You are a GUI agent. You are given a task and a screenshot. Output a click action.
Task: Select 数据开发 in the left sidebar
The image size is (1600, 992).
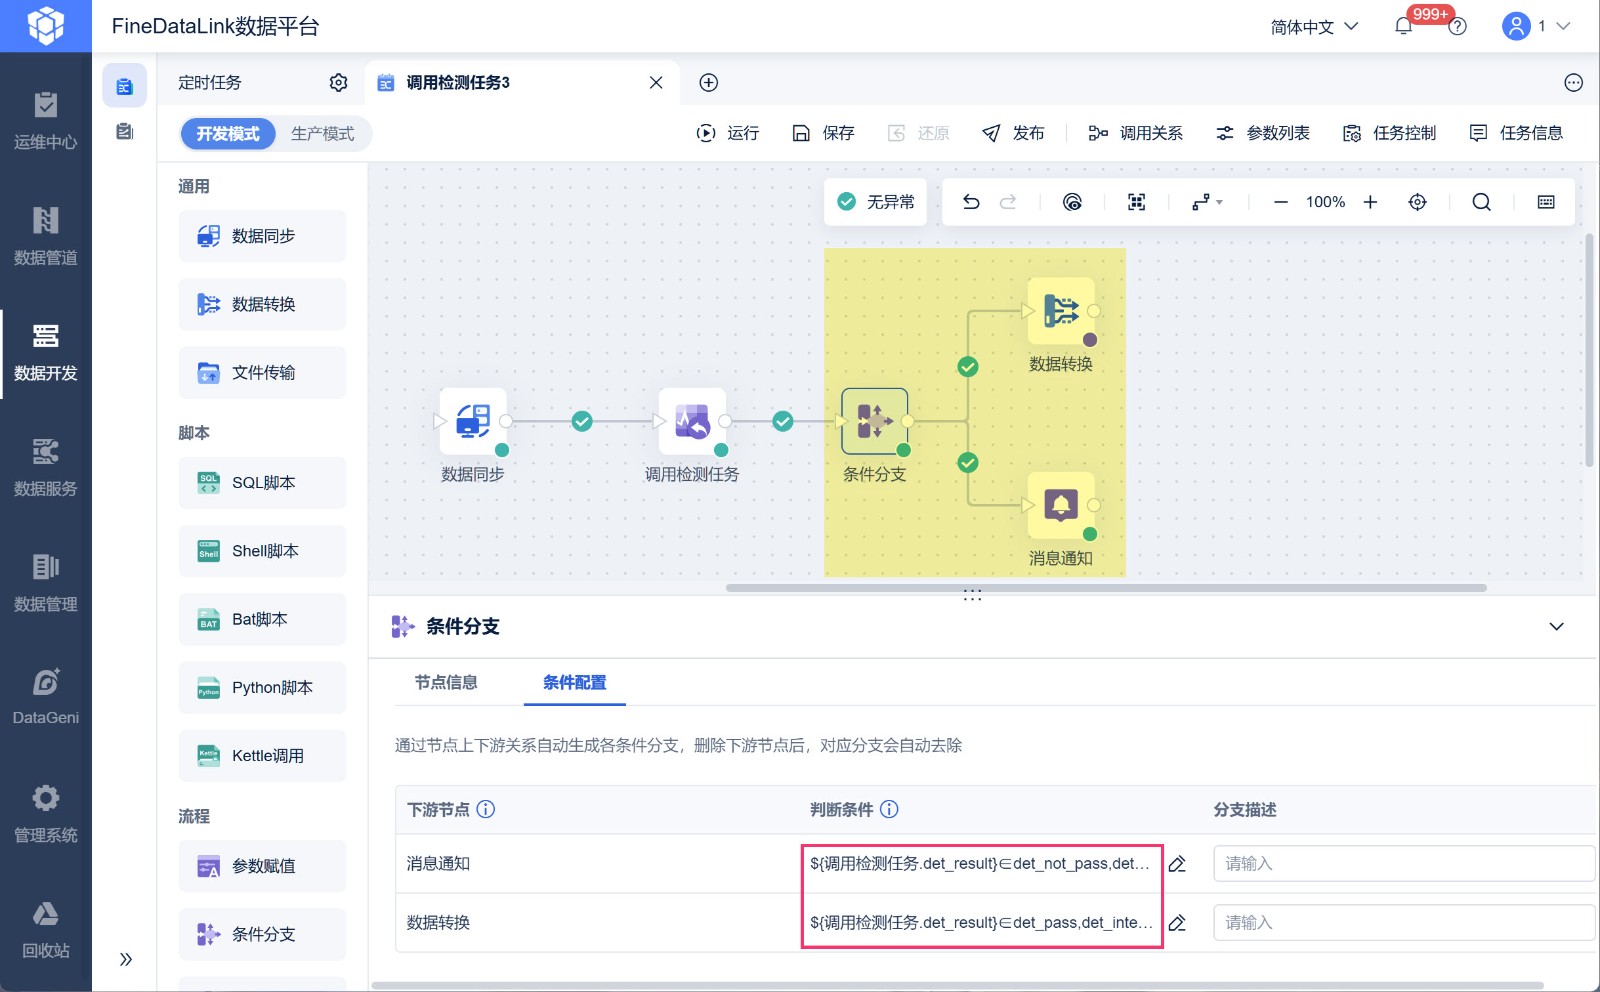coord(45,352)
